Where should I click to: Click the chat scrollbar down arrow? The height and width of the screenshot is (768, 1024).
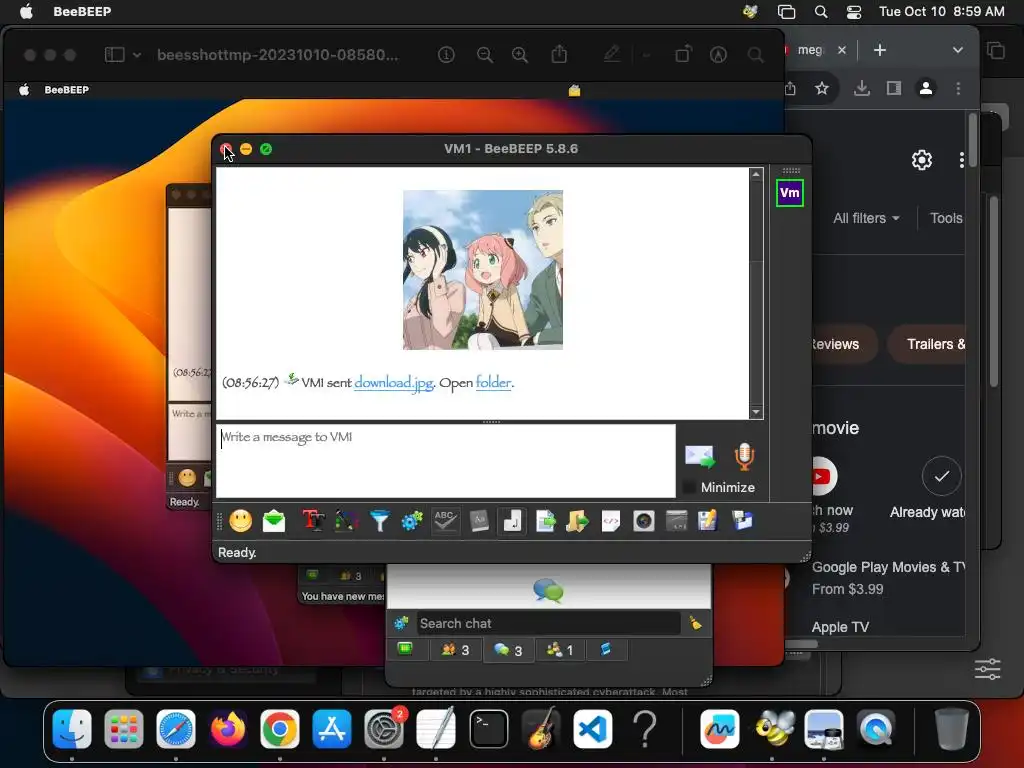[x=756, y=412]
